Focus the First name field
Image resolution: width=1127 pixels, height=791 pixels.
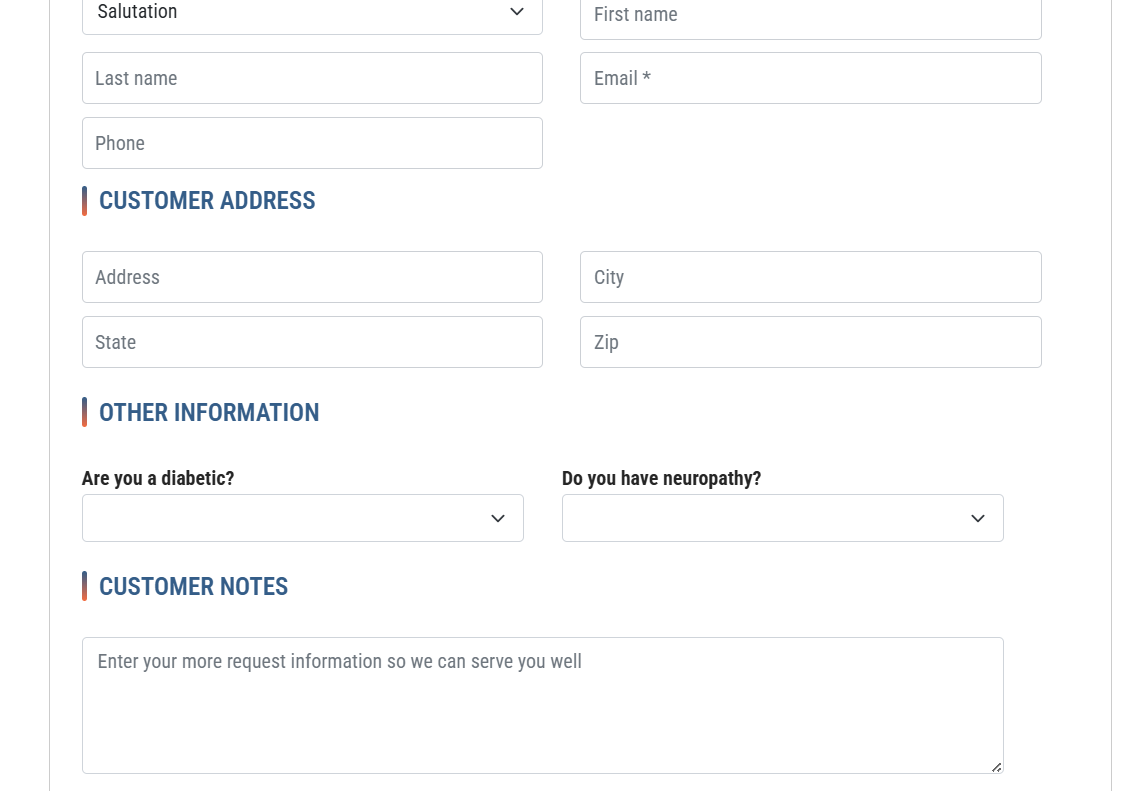point(810,16)
